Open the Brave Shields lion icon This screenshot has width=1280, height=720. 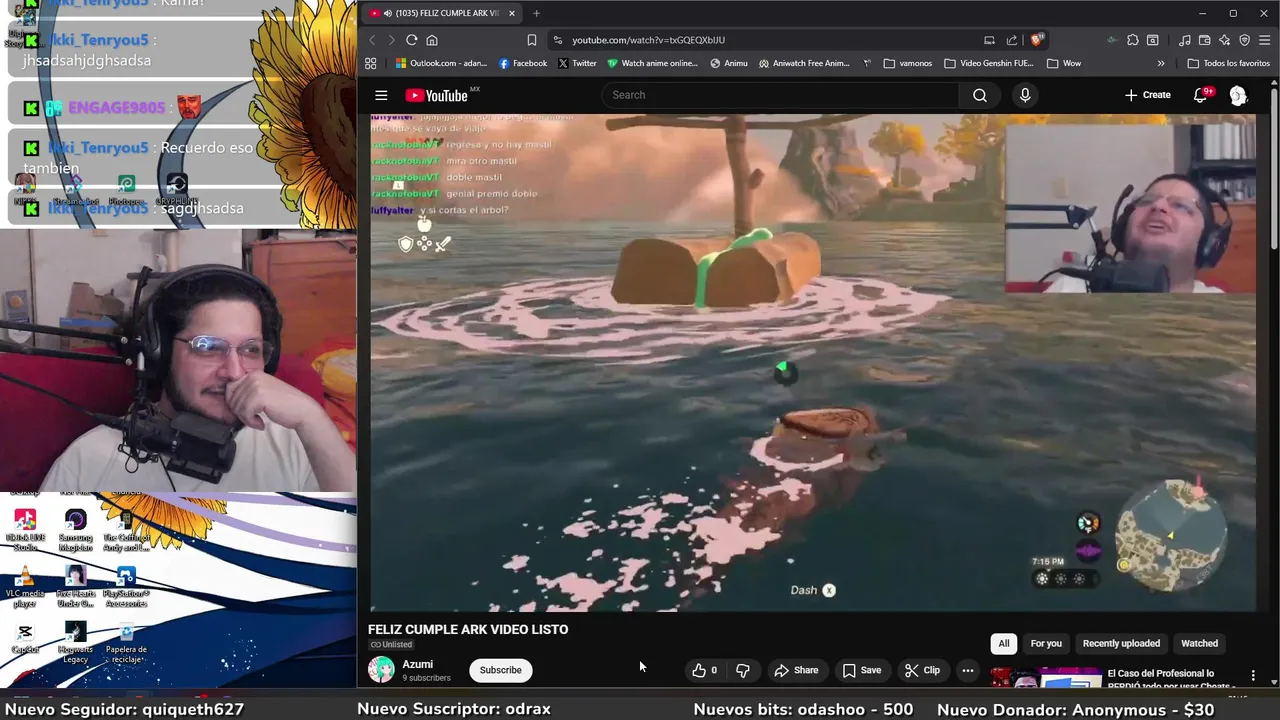click(x=1037, y=40)
